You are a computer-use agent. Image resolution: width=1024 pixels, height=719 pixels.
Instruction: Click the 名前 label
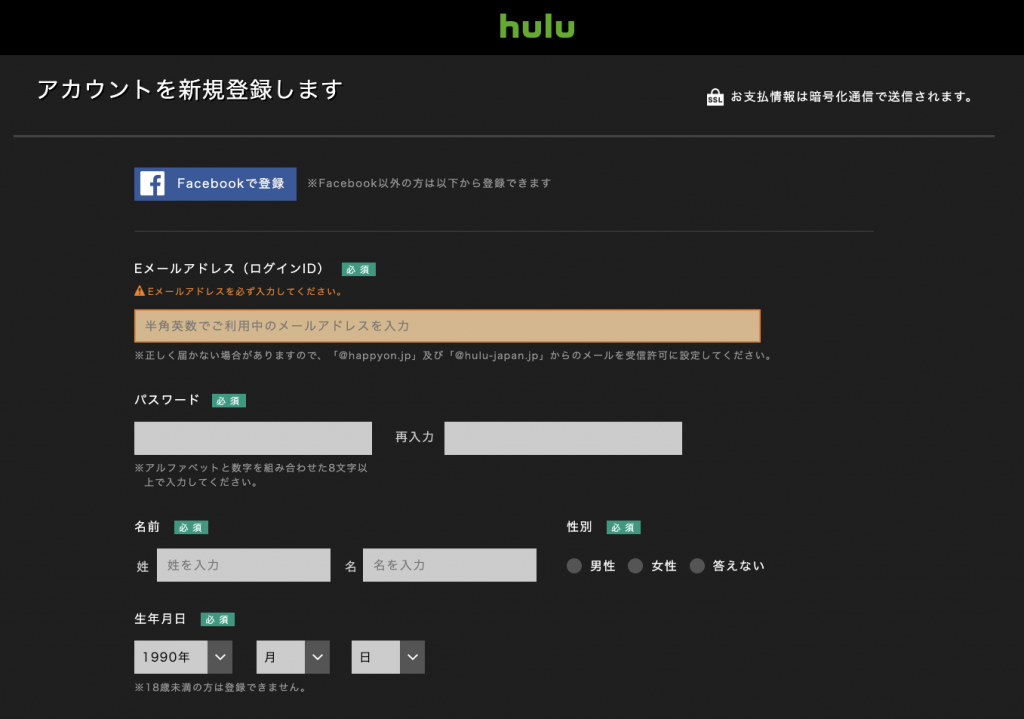coord(148,526)
